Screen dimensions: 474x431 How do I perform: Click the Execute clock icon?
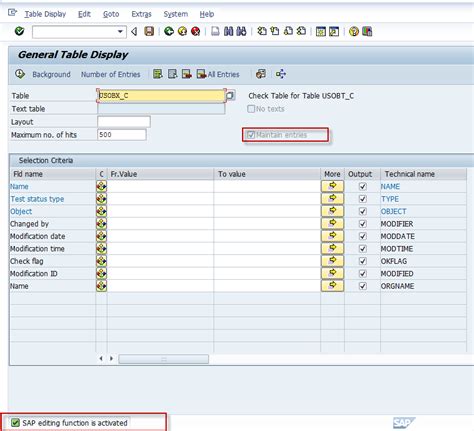tap(20, 74)
